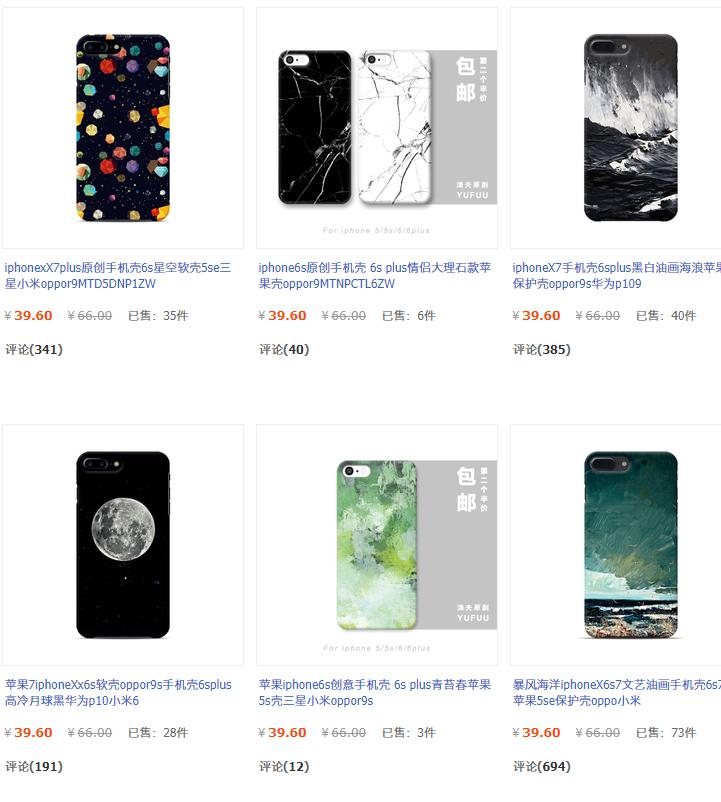Click the 苹果7iphoneXx6s moon case title link
Viewport: 721px width, 802px height.
tap(118, 693)
